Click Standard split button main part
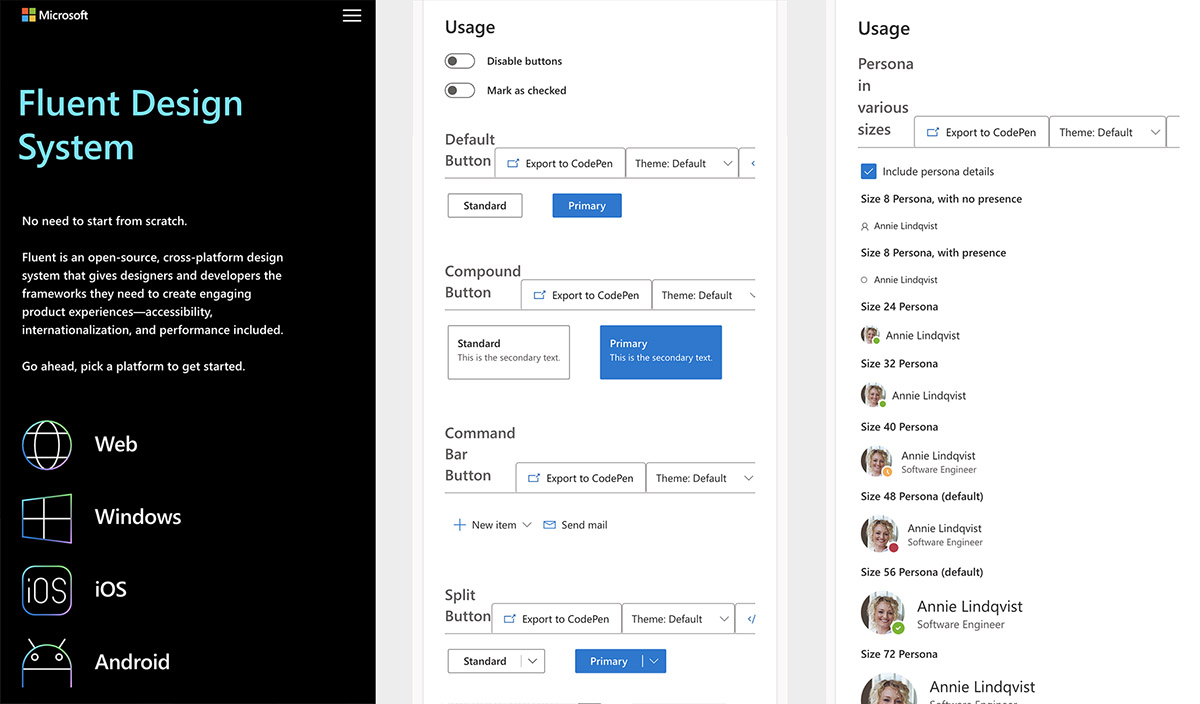 click(x=485, y=661)
